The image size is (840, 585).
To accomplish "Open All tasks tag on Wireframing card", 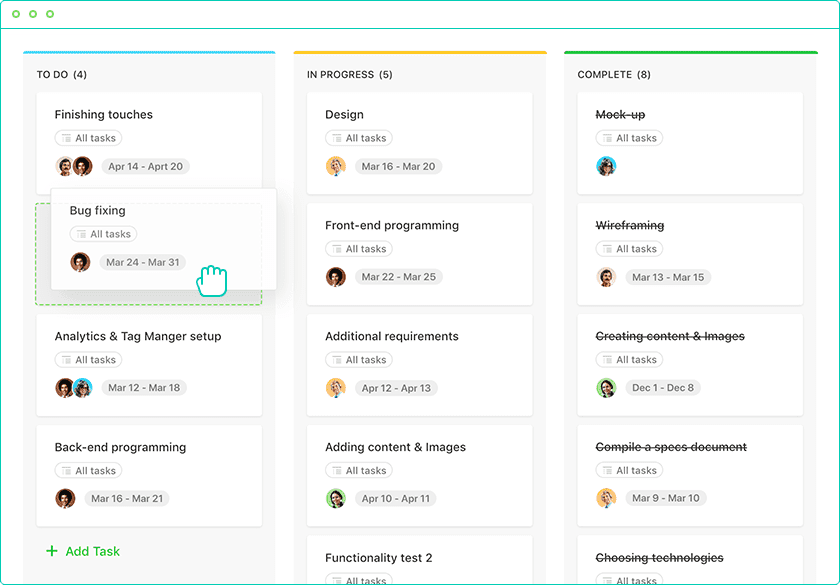I will coord(629,249).
